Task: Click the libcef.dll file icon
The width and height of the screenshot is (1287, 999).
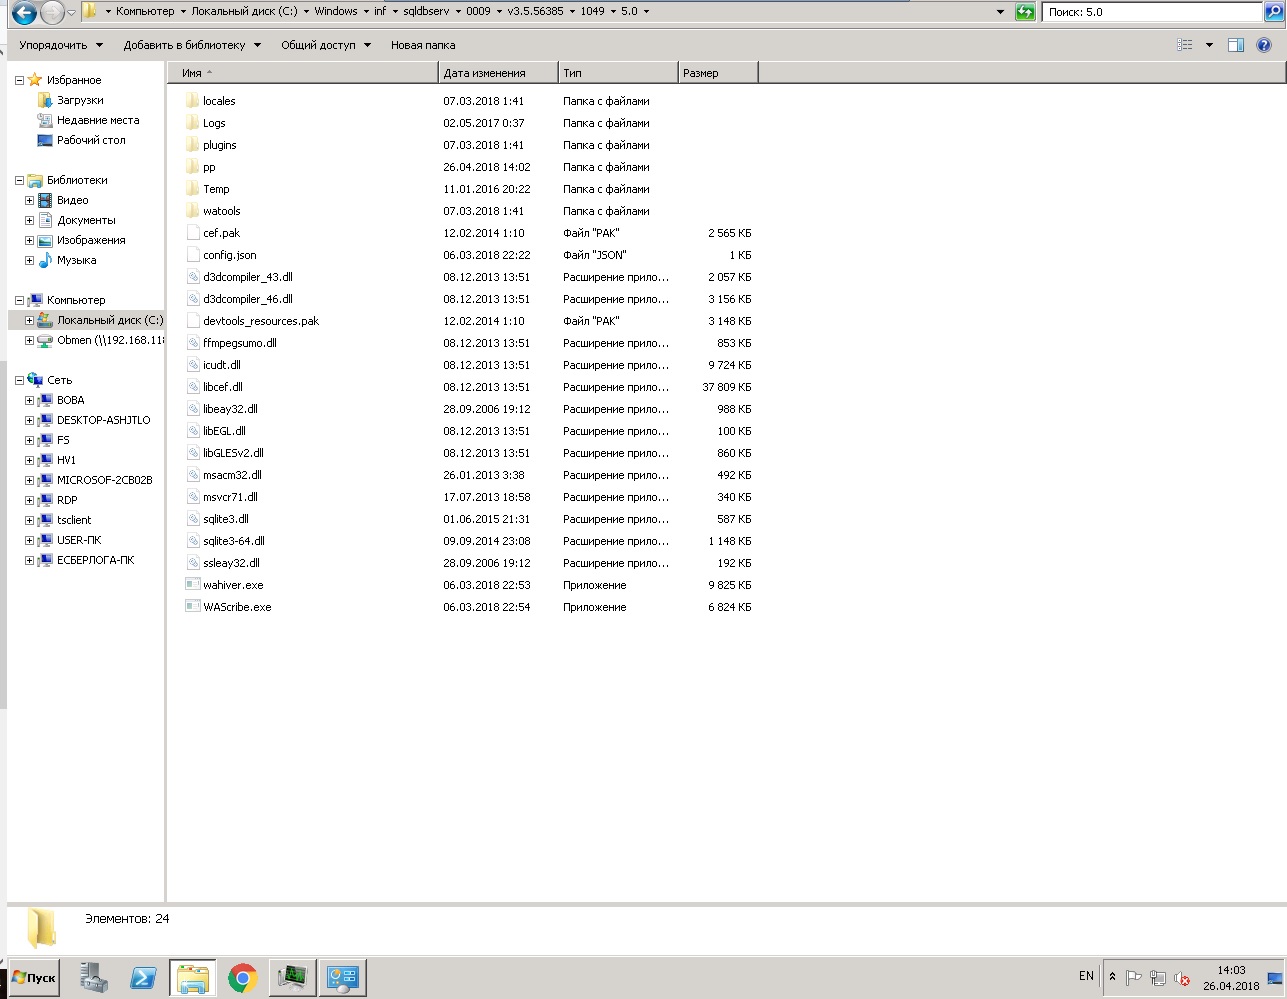Action: (x=193, y=387)
